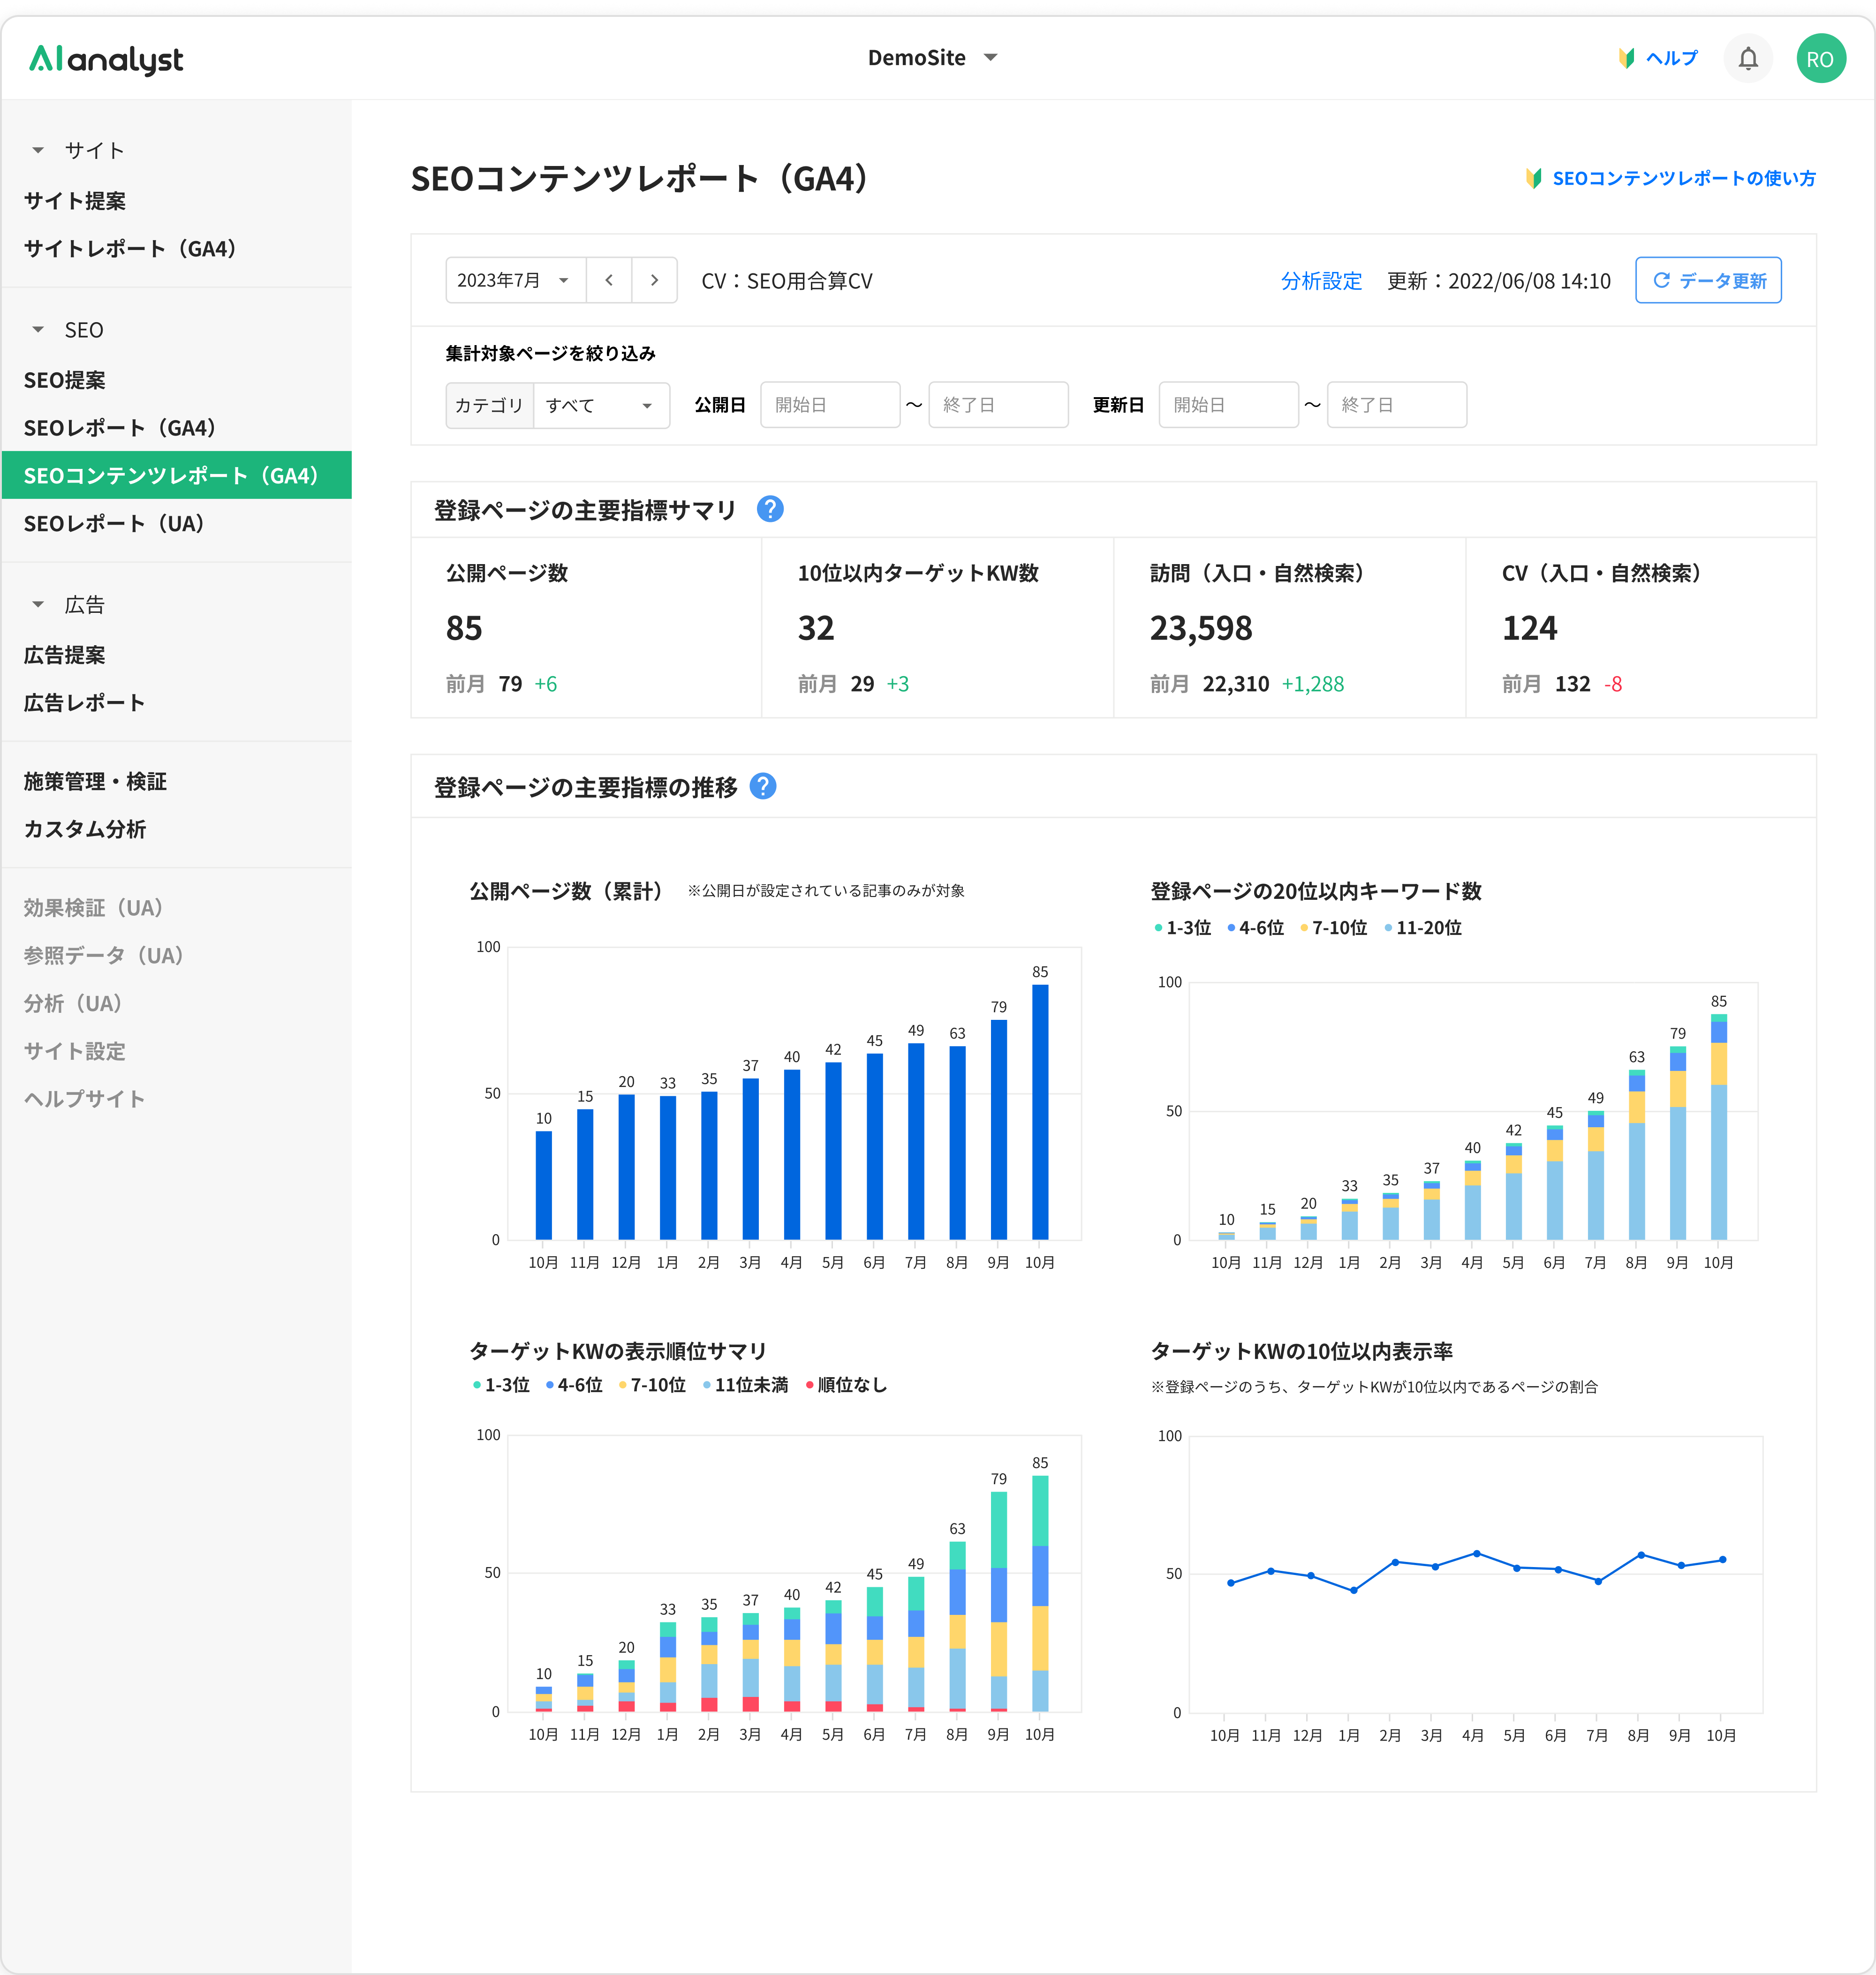The image size is (1876, 1975).
Task: Open 参照データ（UA） in the sidebar
Action: 104,955
